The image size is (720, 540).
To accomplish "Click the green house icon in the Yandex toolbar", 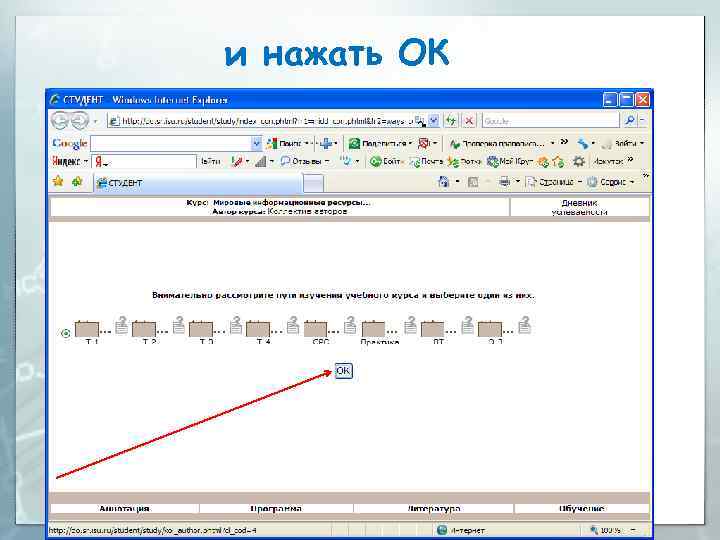I will click(x=558, y=162).
